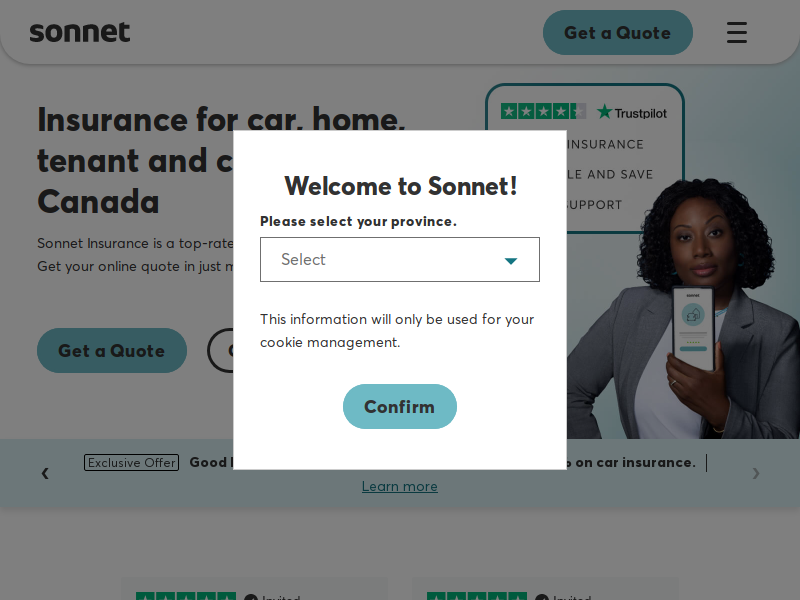Click the left review card's star rating
The width and height of the screenshot is (800, 600).
[x=186, y=596]
